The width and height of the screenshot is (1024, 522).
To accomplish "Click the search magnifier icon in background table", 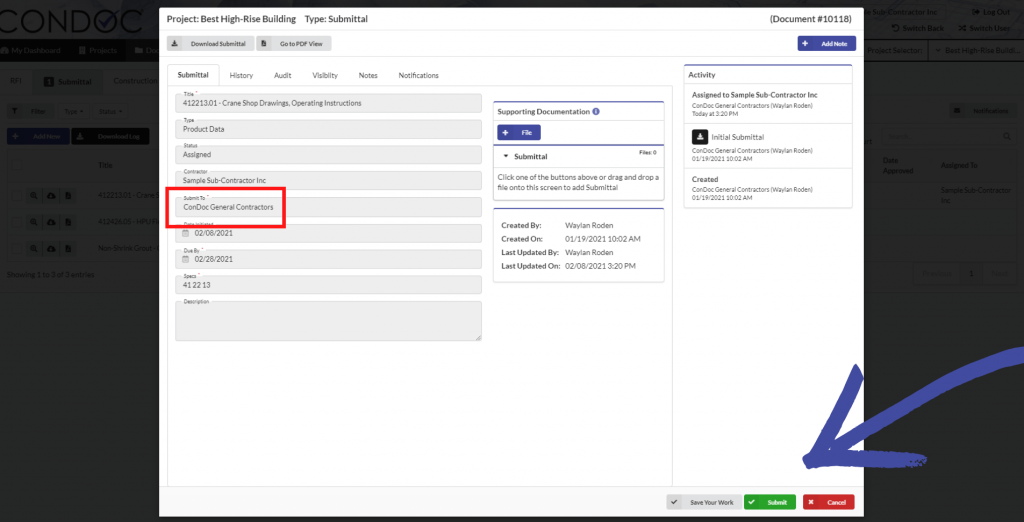I will tap(1006, 137).
